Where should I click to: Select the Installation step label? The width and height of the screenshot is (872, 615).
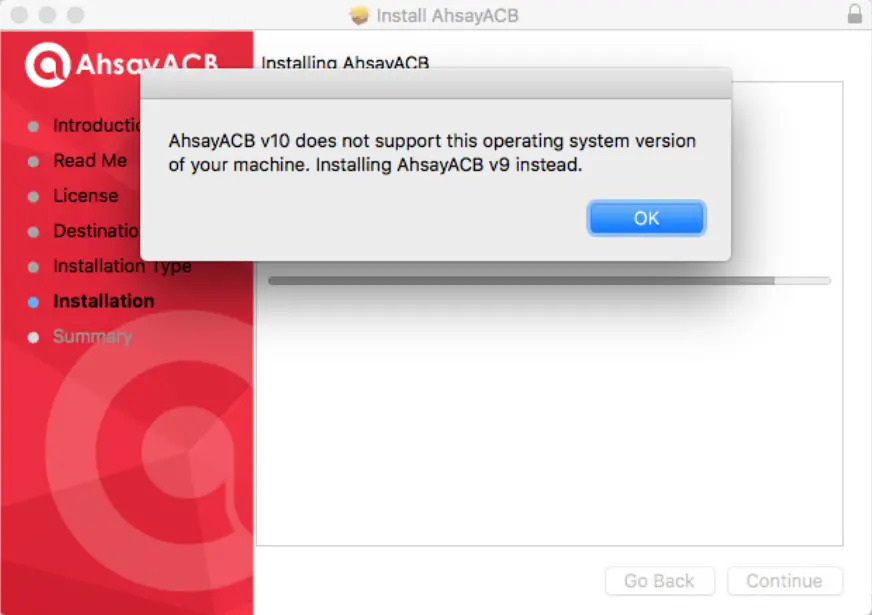coord(104,301)
